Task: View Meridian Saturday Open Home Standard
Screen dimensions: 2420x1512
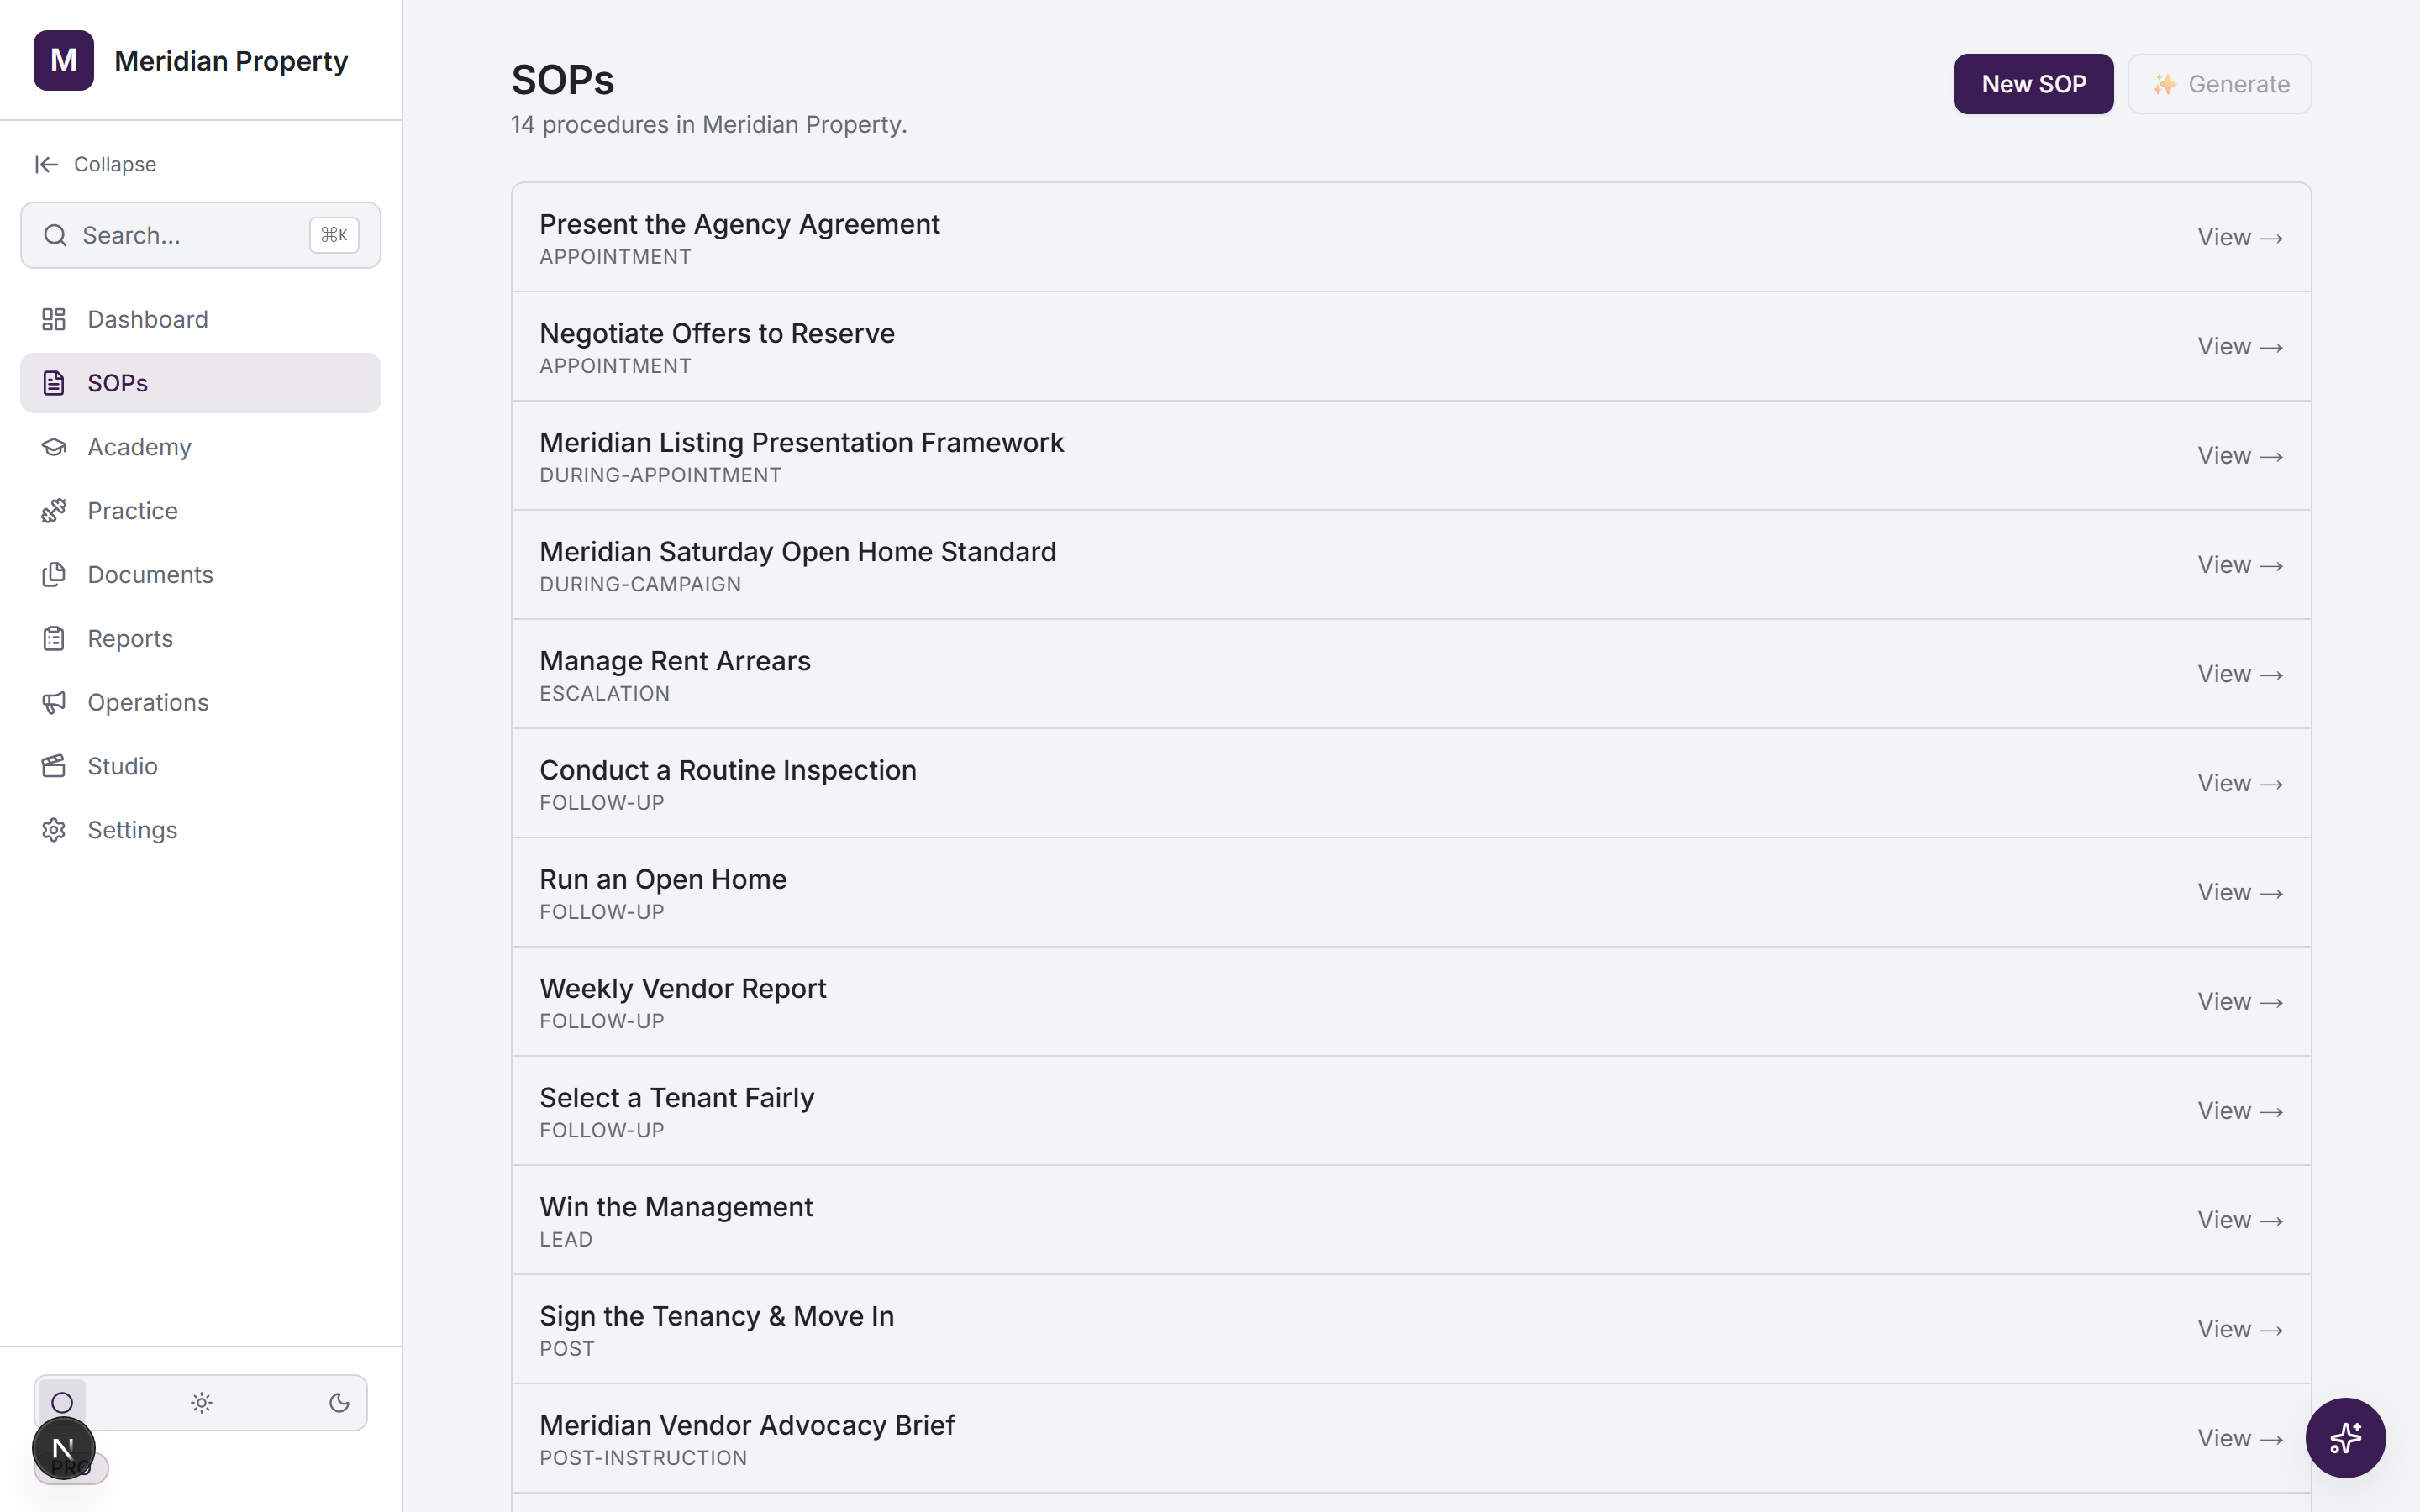Action: tap(2239, 565)
